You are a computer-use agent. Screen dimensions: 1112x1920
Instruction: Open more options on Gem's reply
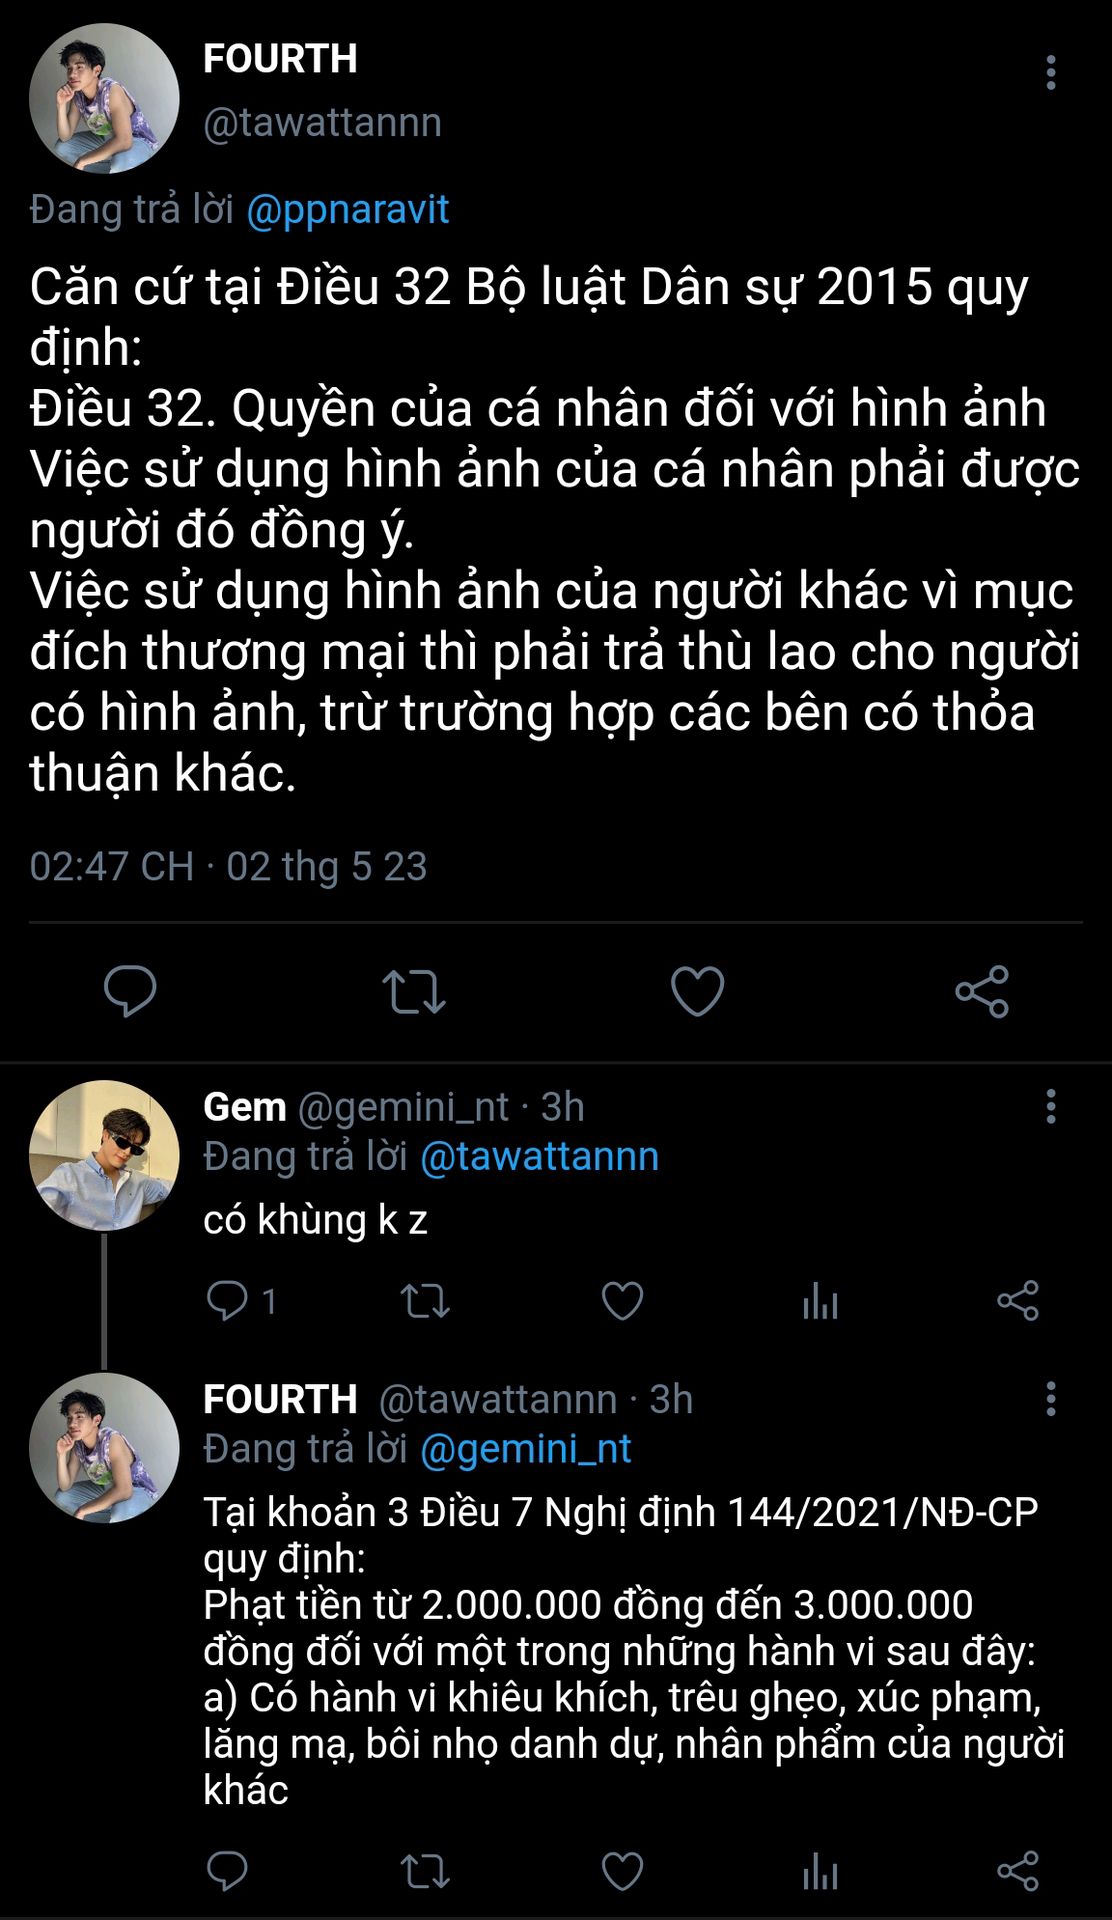pos(1050,1107)
